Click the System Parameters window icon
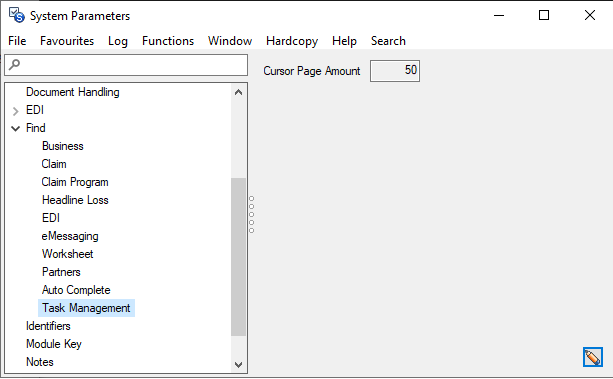 [x=17, y=15]
